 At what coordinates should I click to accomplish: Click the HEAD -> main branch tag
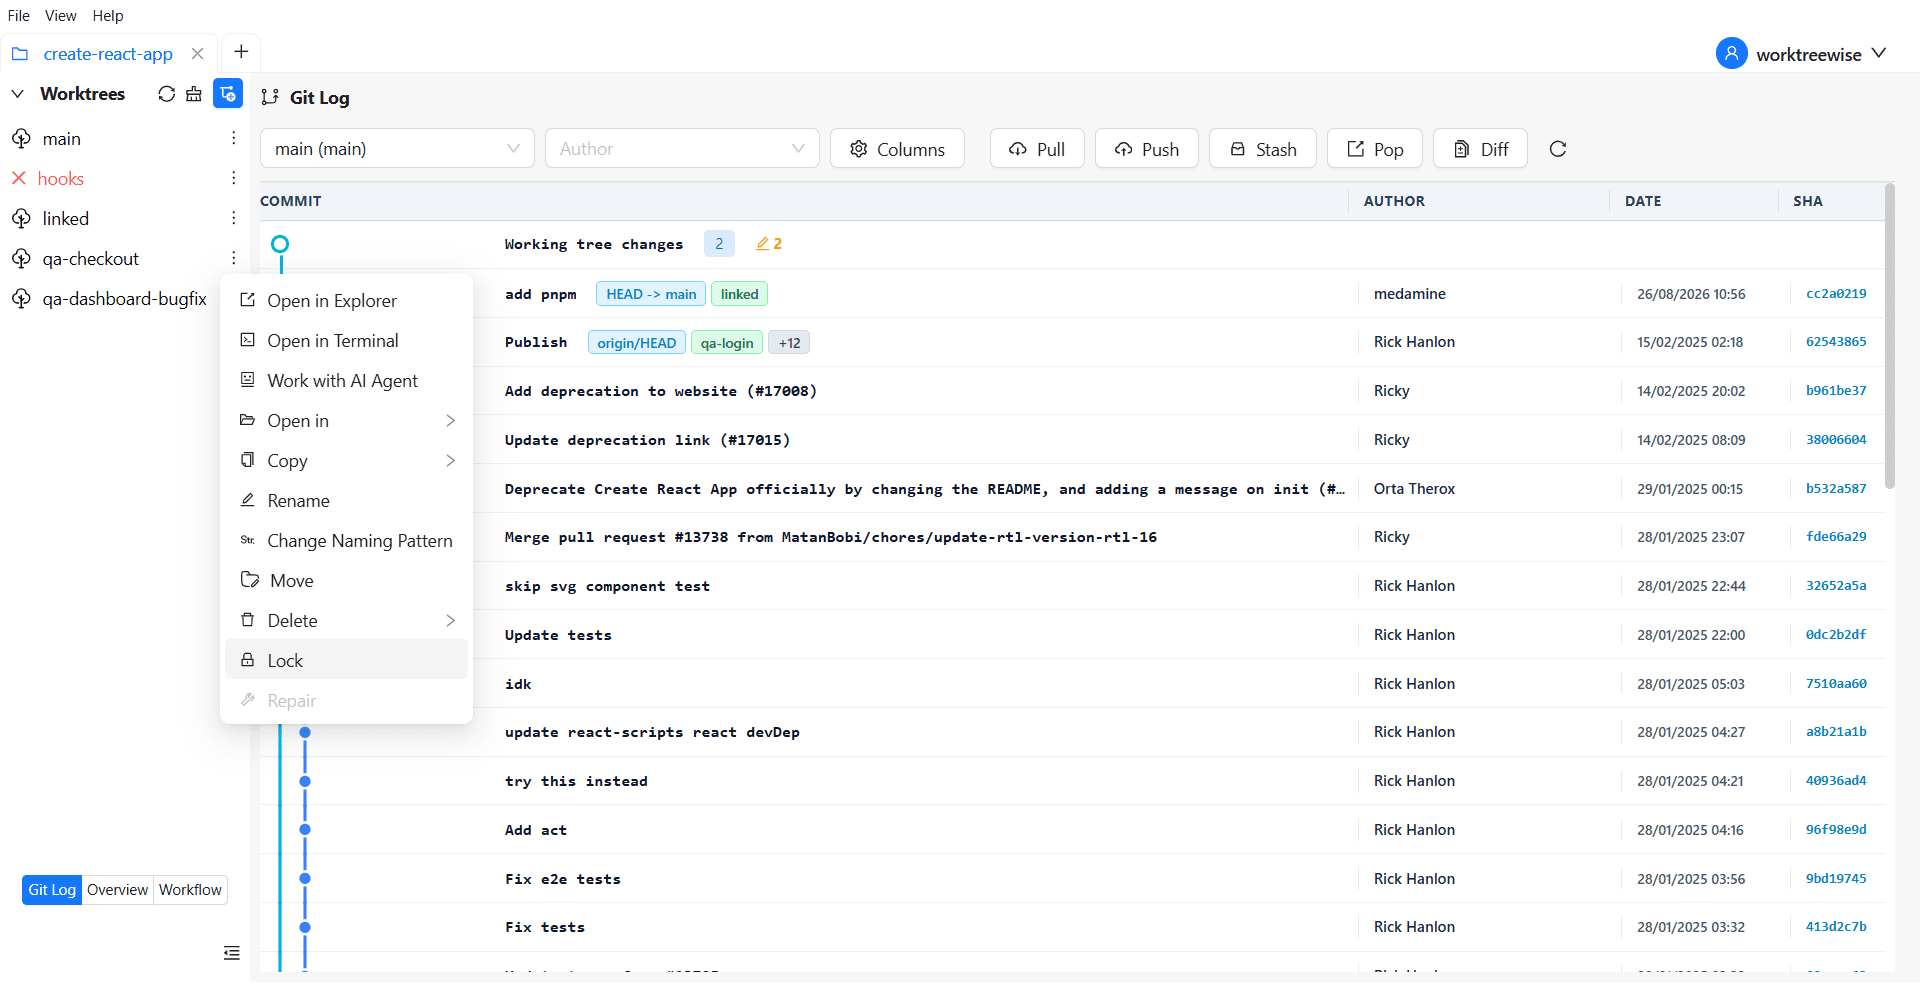pos(651,294)
